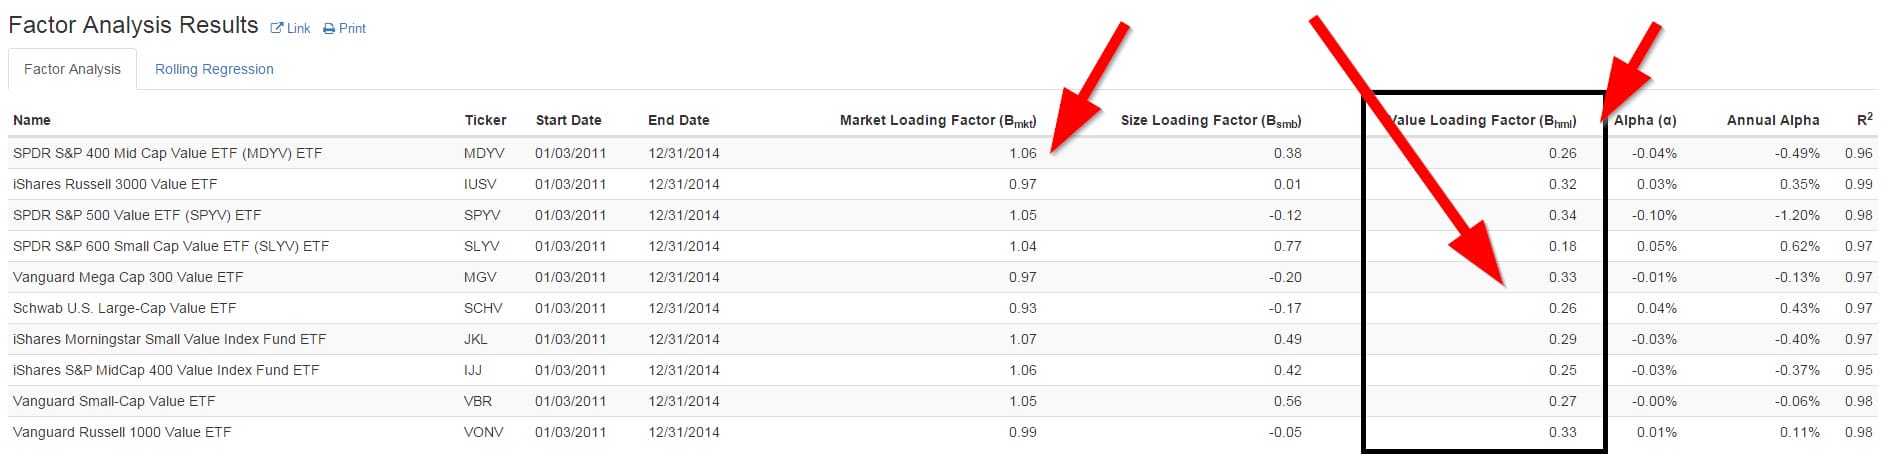Select the iShares Russell 3000 Value ETF row

point(115,184)
